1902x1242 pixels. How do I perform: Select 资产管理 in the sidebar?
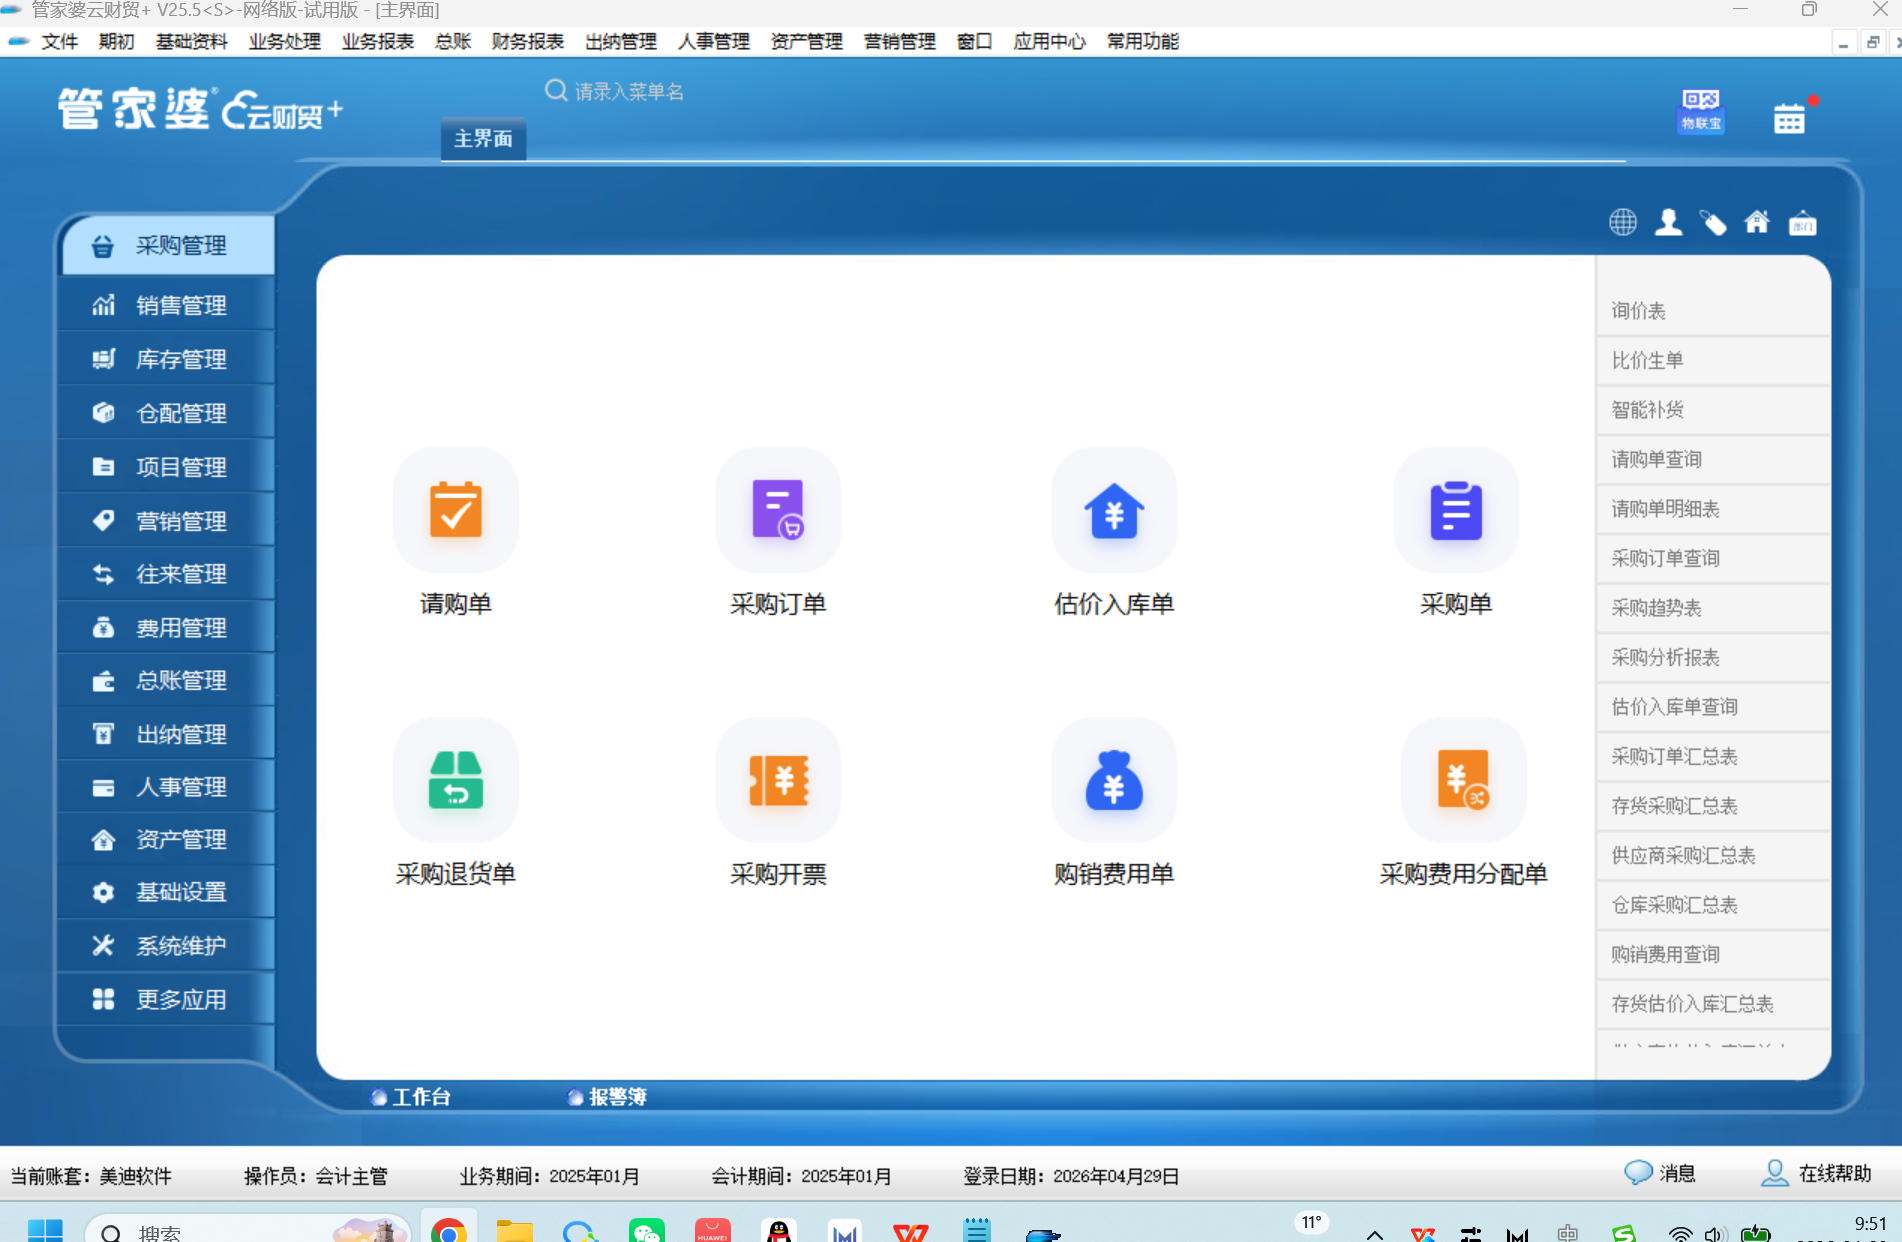point(166,839)
